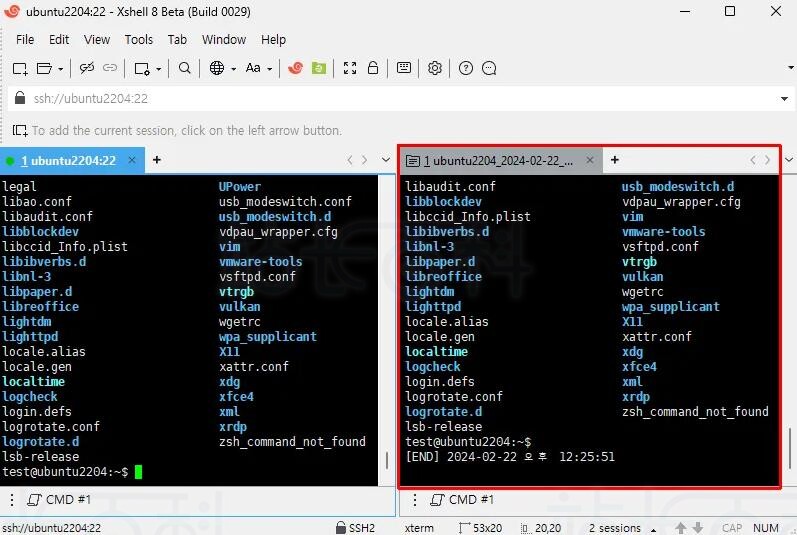Expand the address bar history dropdown

coord(784,99)
